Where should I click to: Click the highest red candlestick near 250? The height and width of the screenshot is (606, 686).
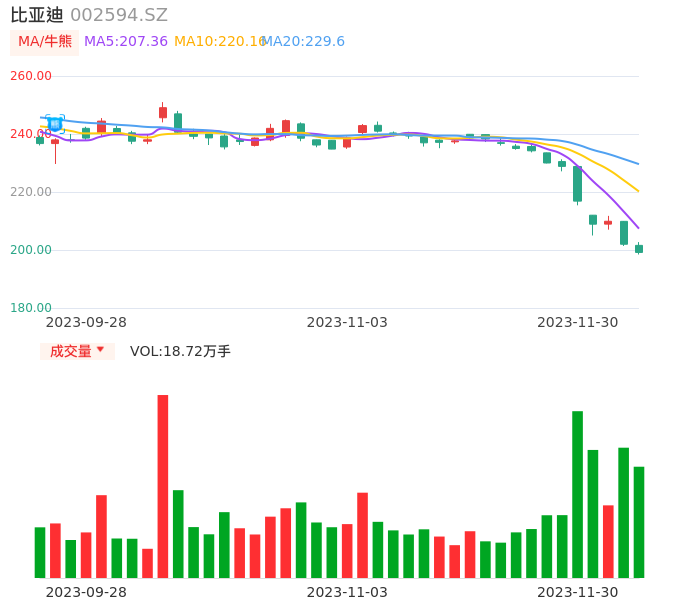tap(163, 112)
